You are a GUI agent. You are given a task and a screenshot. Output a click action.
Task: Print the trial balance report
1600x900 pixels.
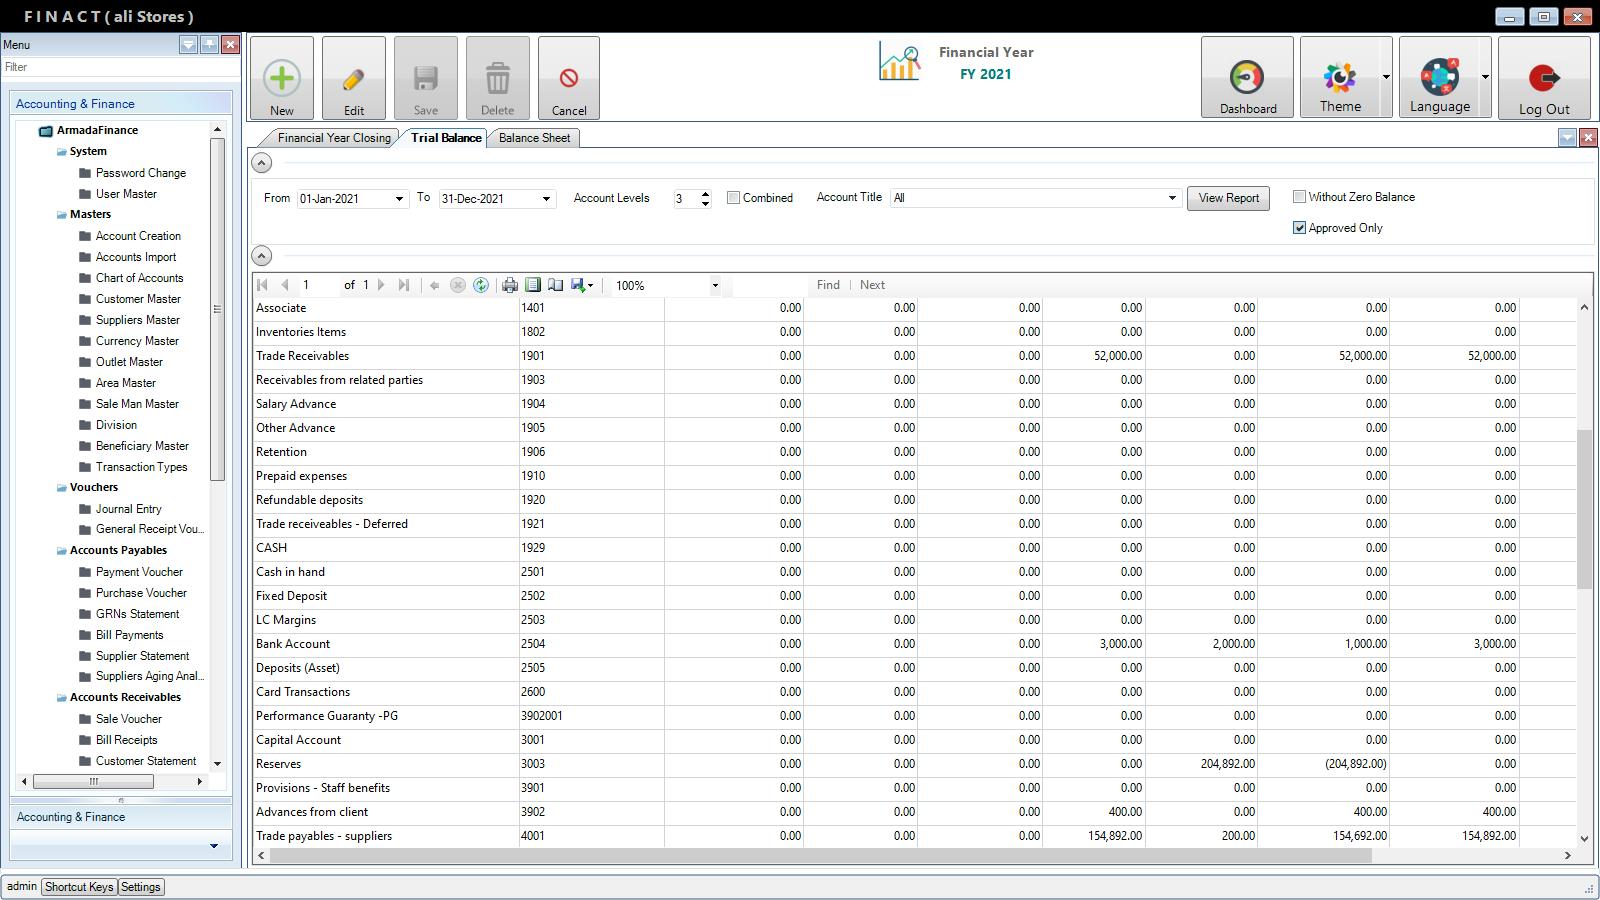coord(510,285)
